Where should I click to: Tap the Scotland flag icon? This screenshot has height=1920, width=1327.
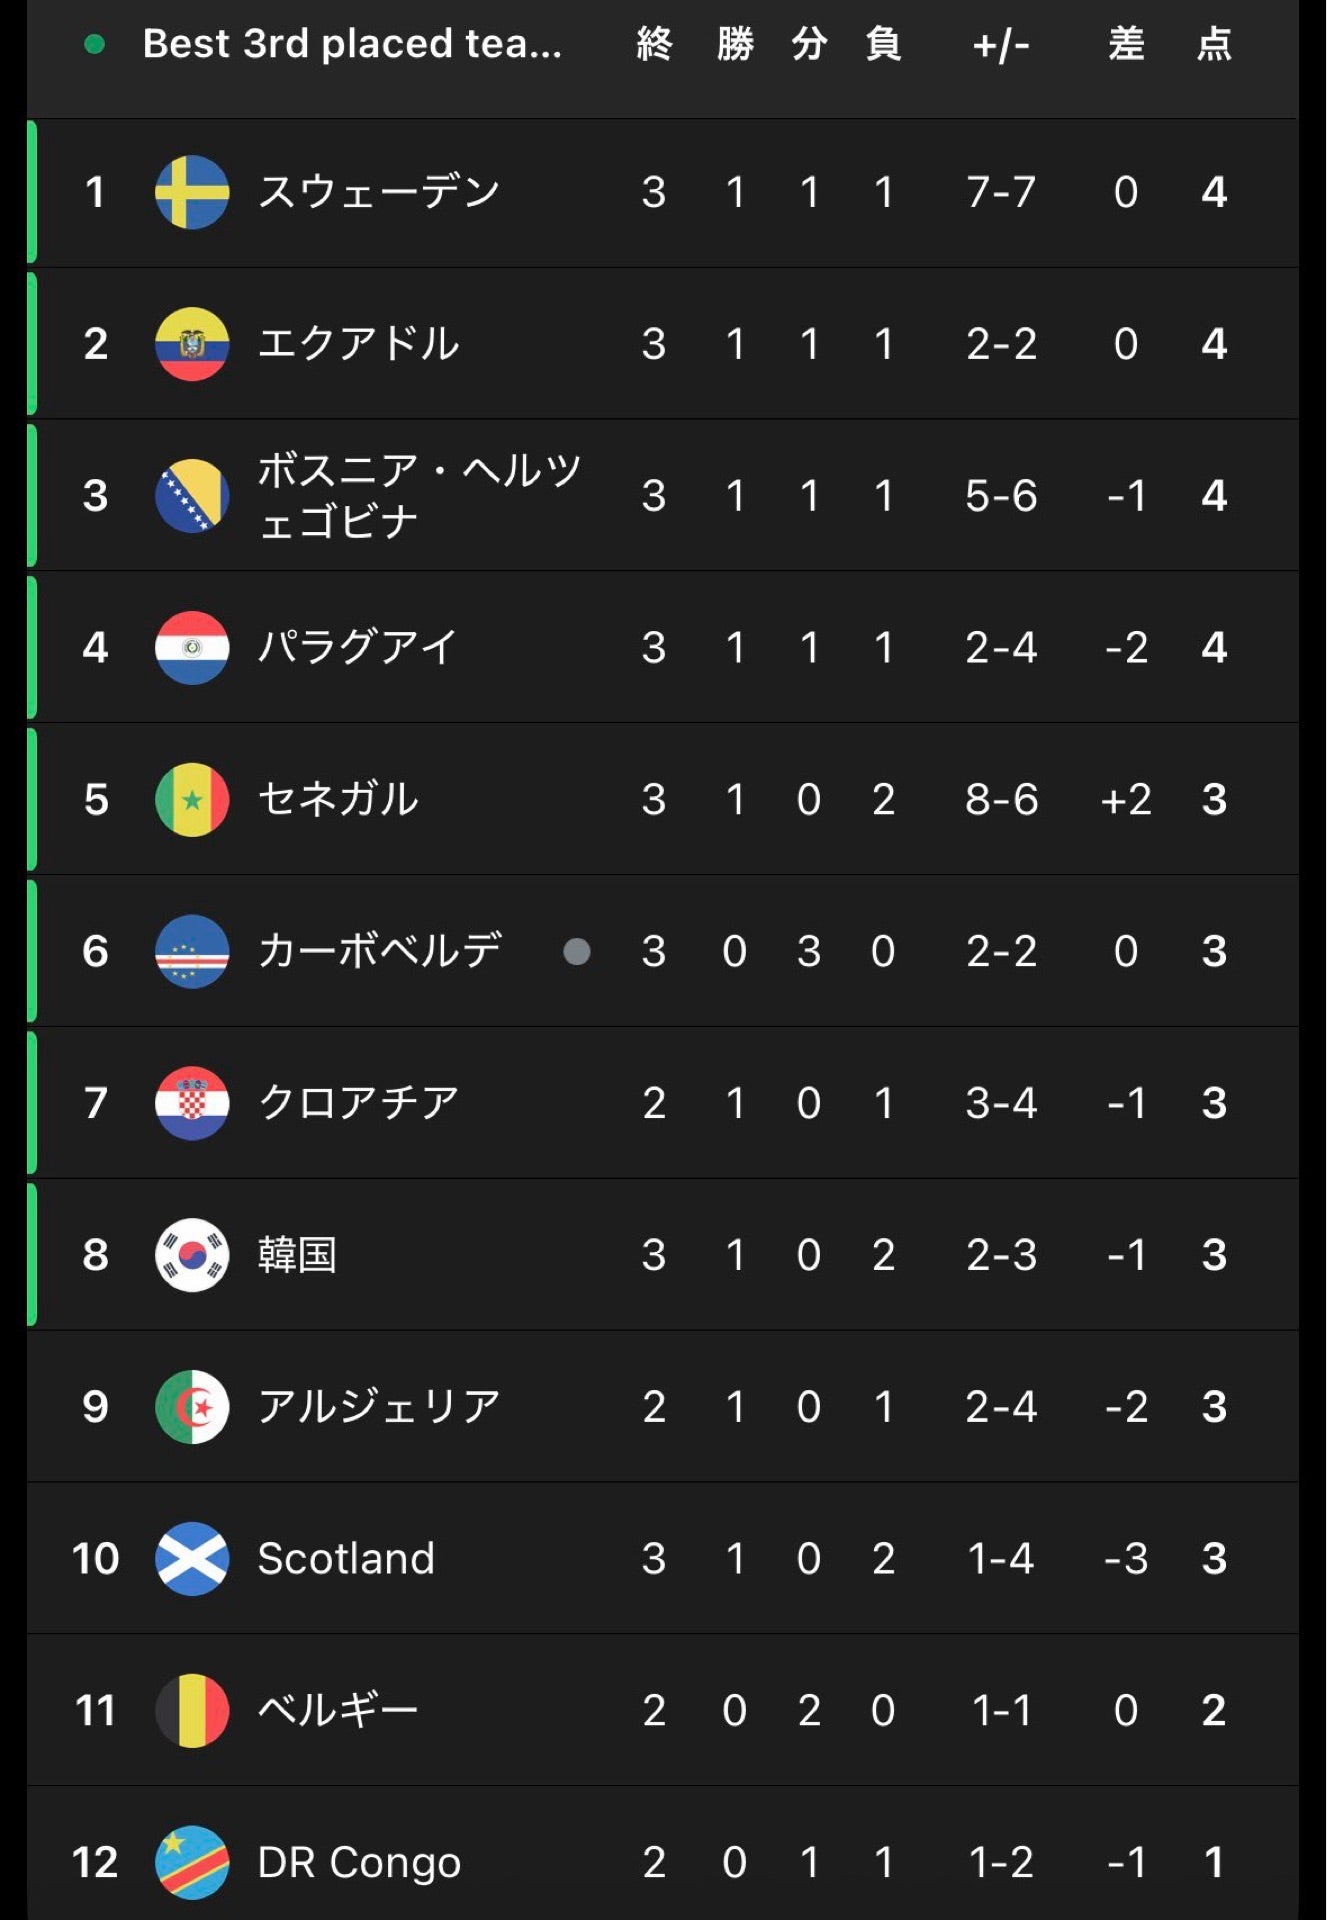pyautogui.click(x=192, y=1559)
